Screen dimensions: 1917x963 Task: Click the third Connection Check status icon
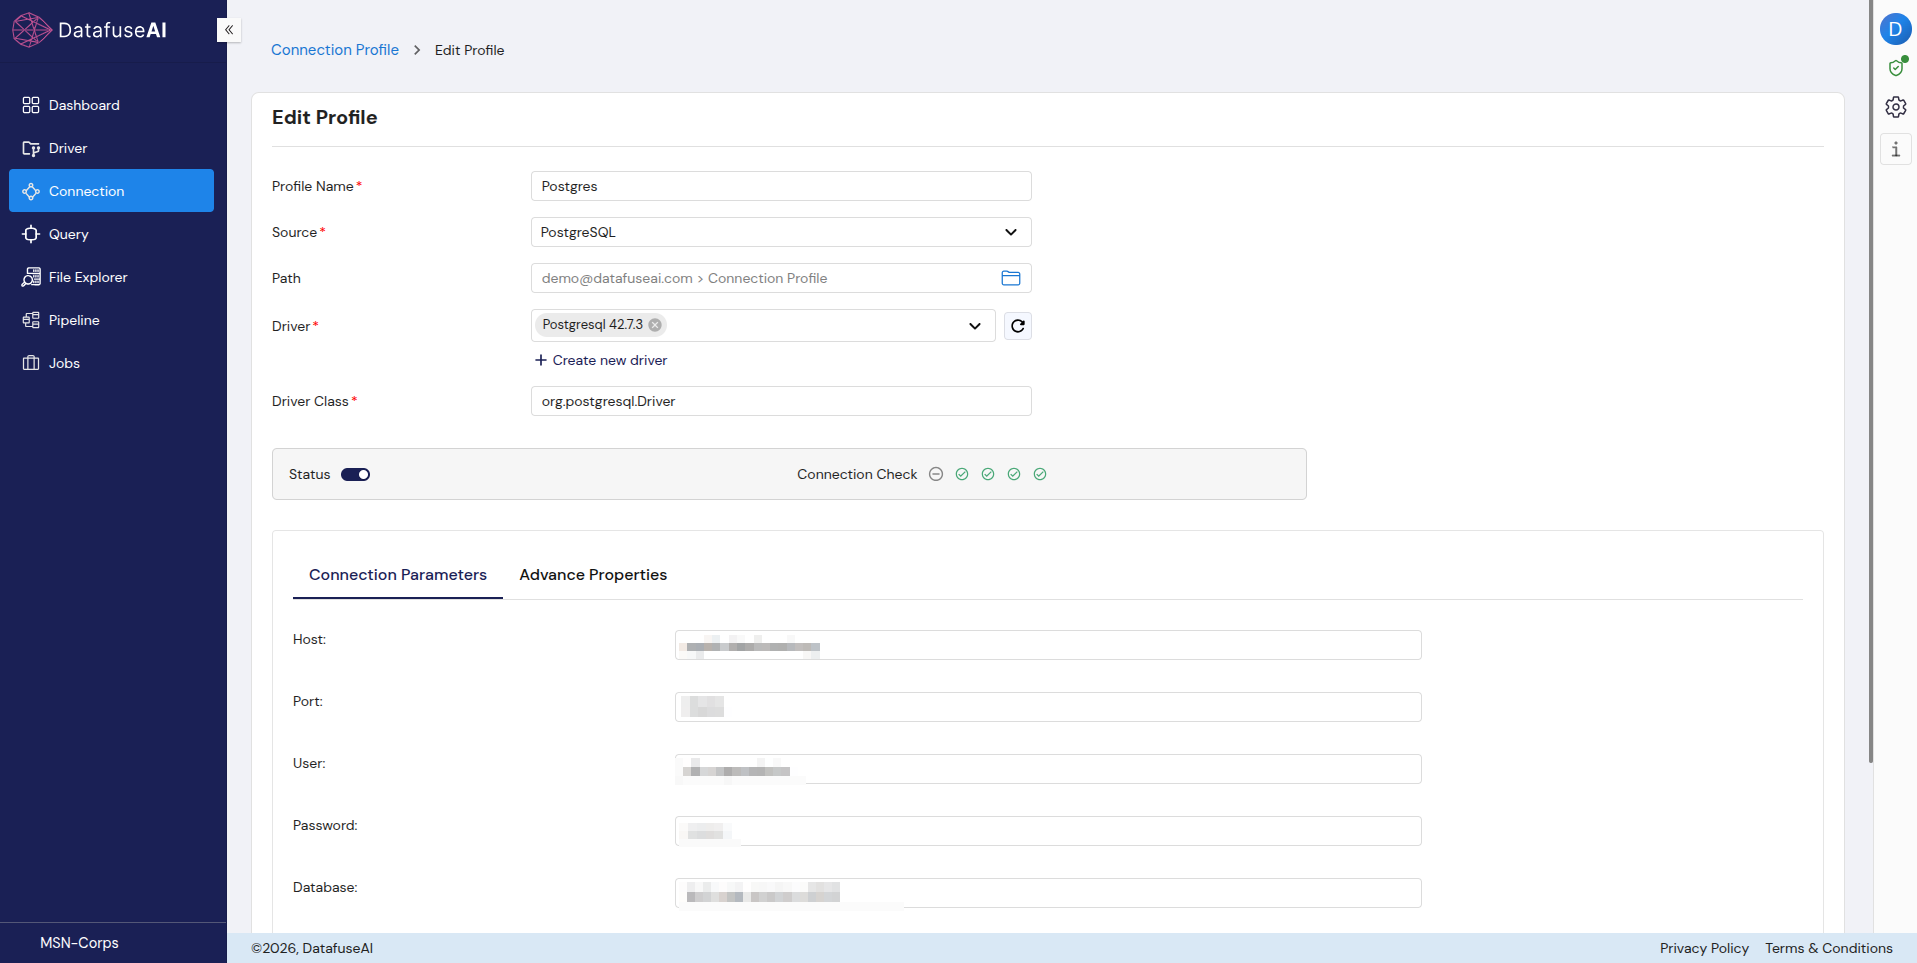tap(988, 474)
